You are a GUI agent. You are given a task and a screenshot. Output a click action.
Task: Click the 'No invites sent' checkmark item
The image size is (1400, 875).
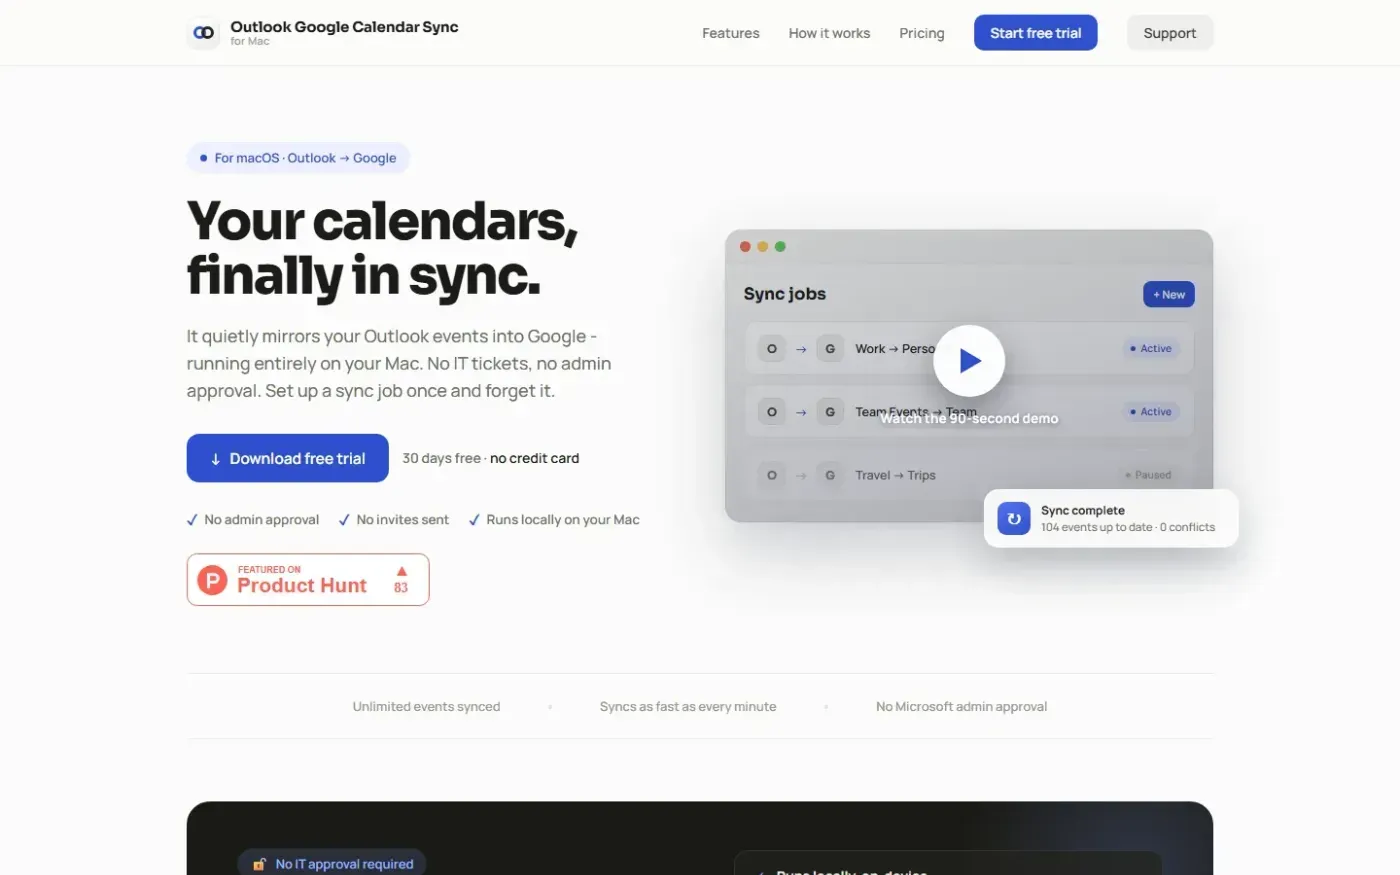click(x=394, y=520)
